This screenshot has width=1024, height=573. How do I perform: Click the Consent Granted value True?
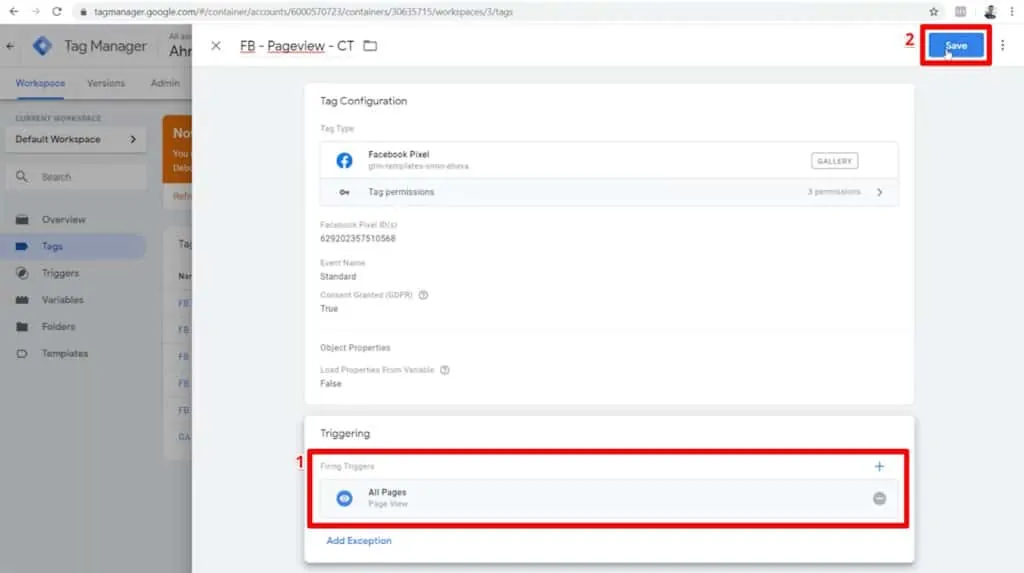(329, 308)
